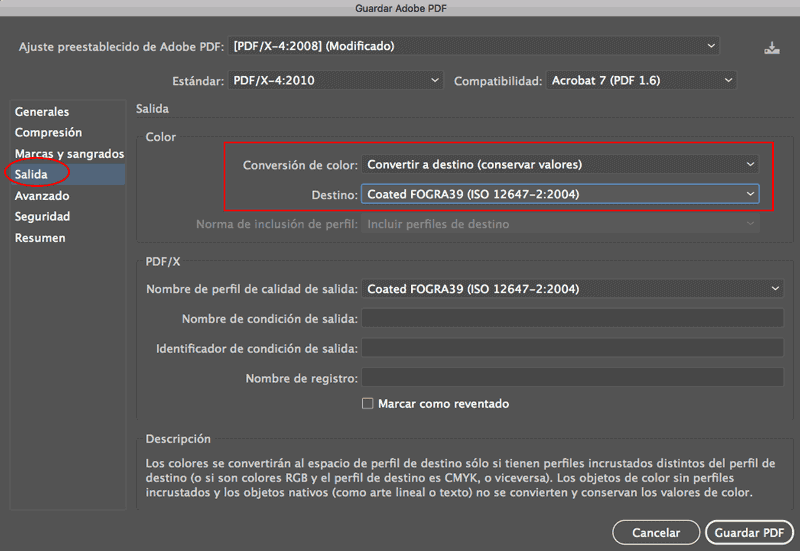
Task: Open Nombre de perfil de calidad de salida dropdown
Action: point(572,289)
